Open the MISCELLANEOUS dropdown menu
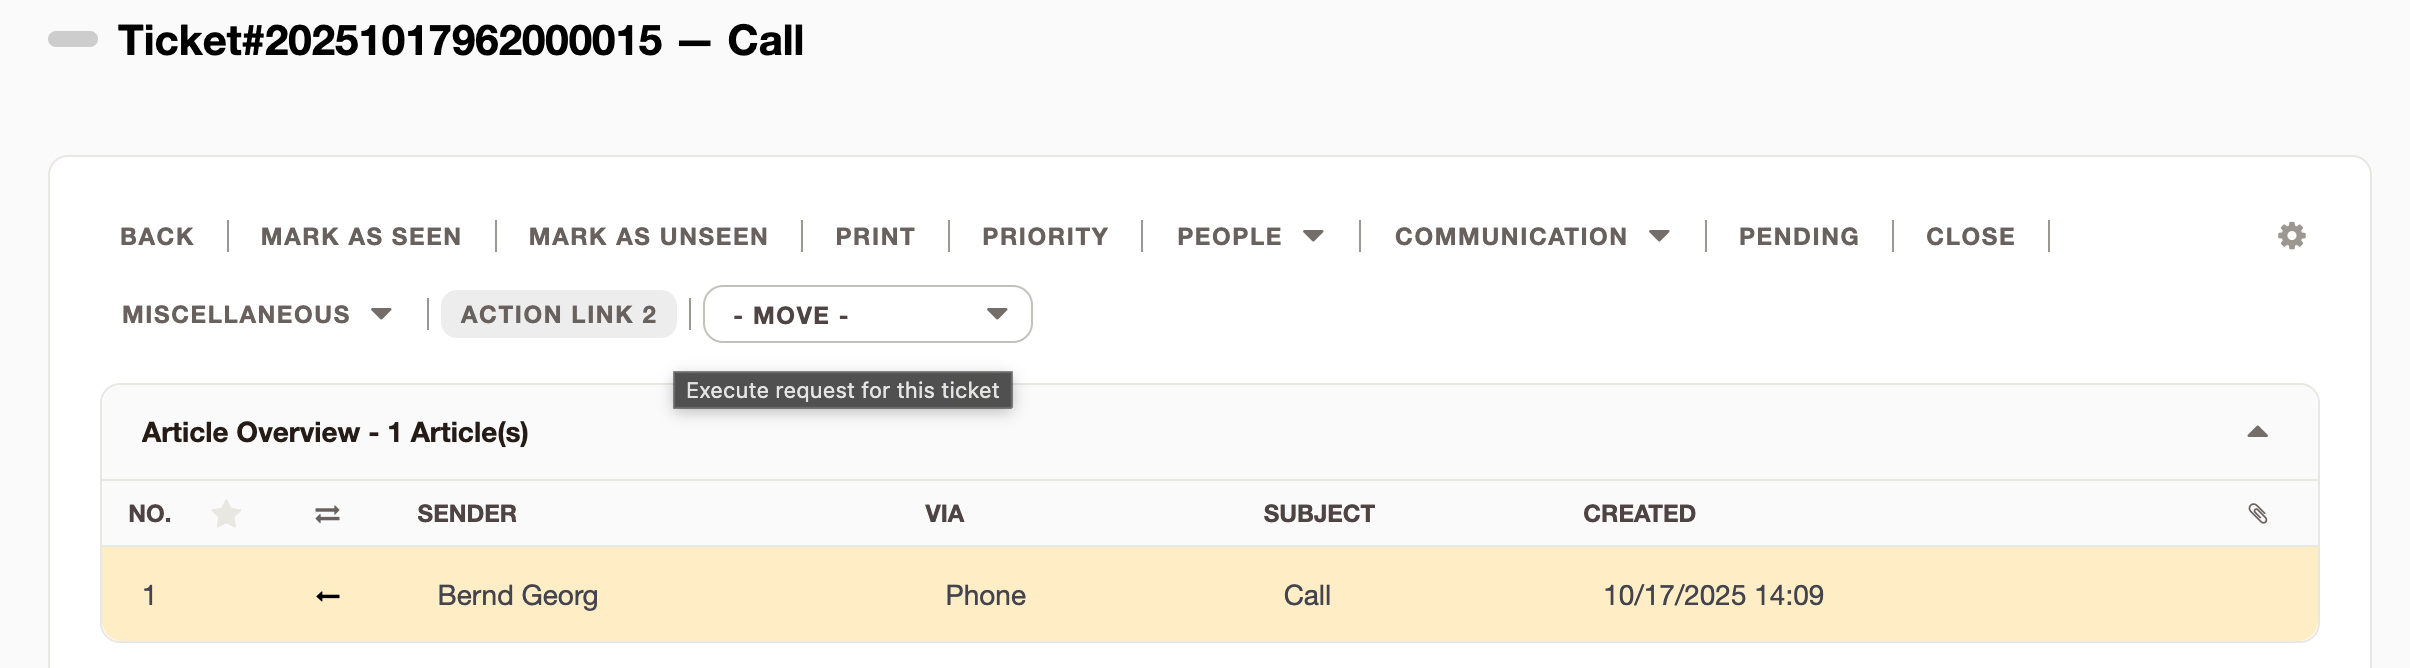This screenshot has height=668, width=2410. 255,314
